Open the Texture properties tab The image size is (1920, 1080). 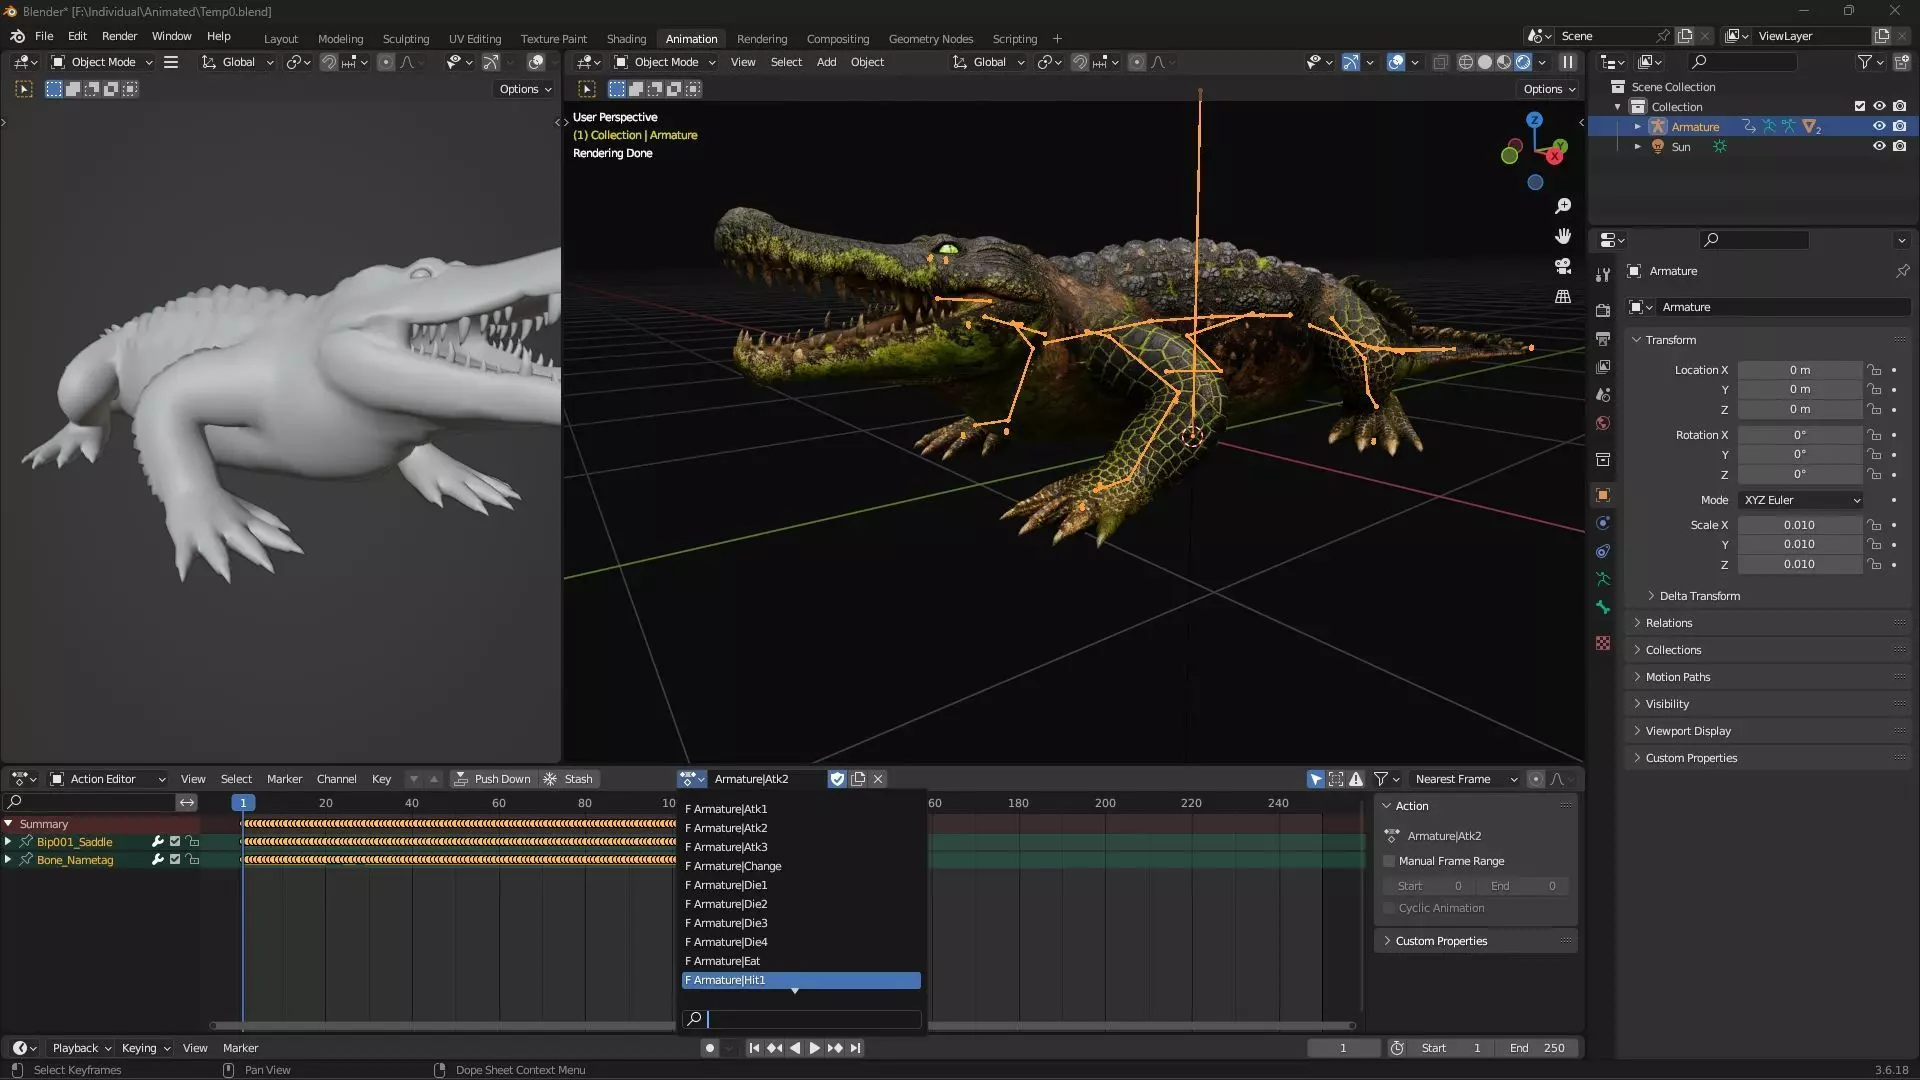(x=1603, y=643)
